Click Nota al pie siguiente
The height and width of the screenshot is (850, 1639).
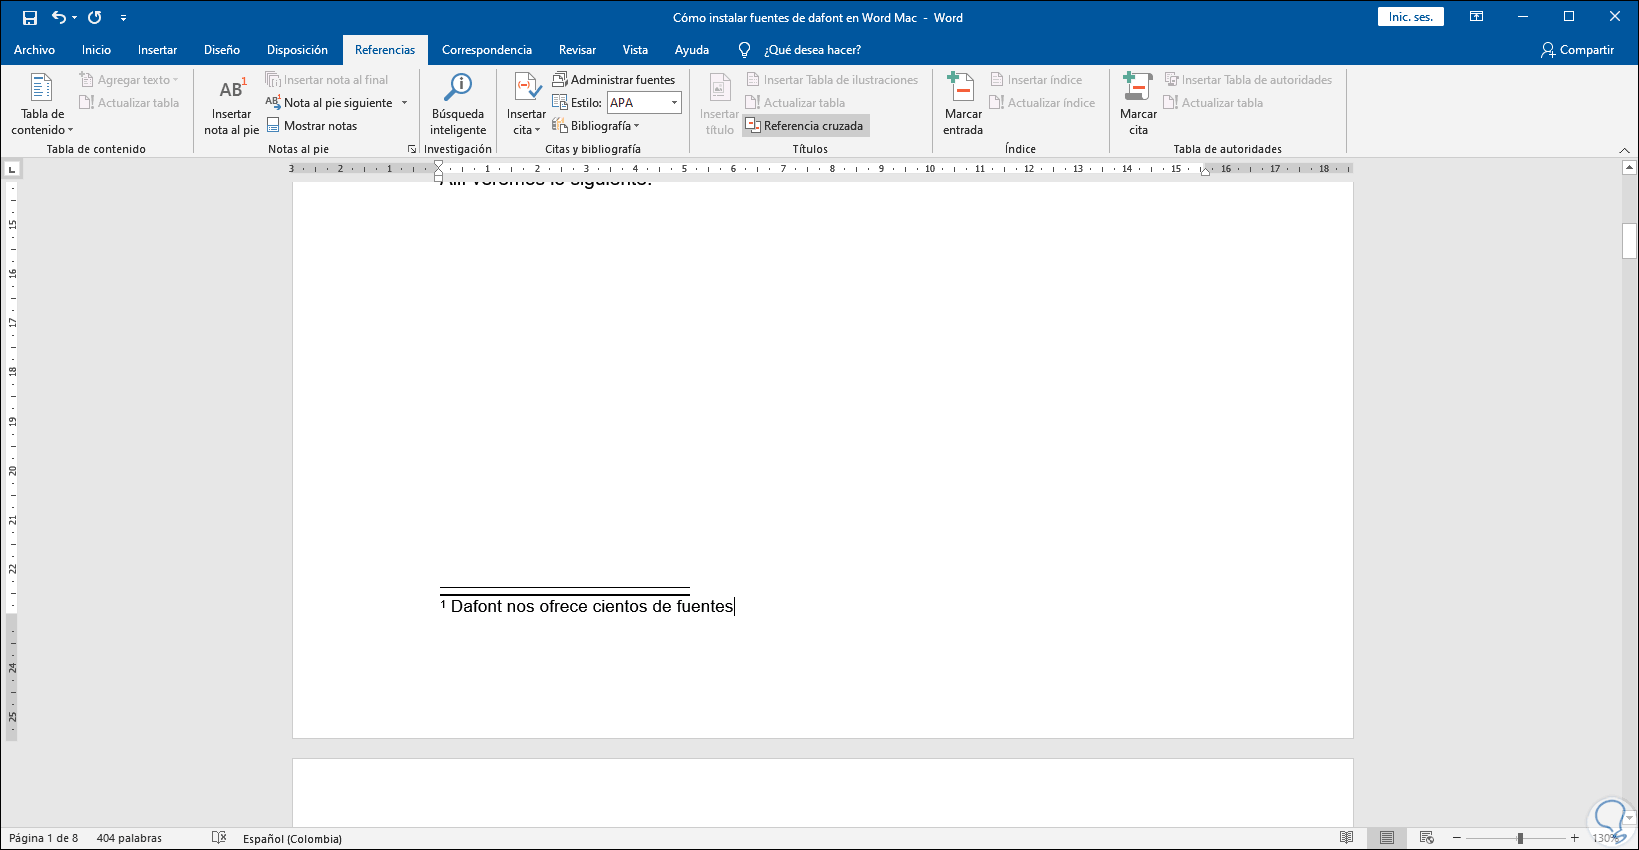[x=330, y=103]
